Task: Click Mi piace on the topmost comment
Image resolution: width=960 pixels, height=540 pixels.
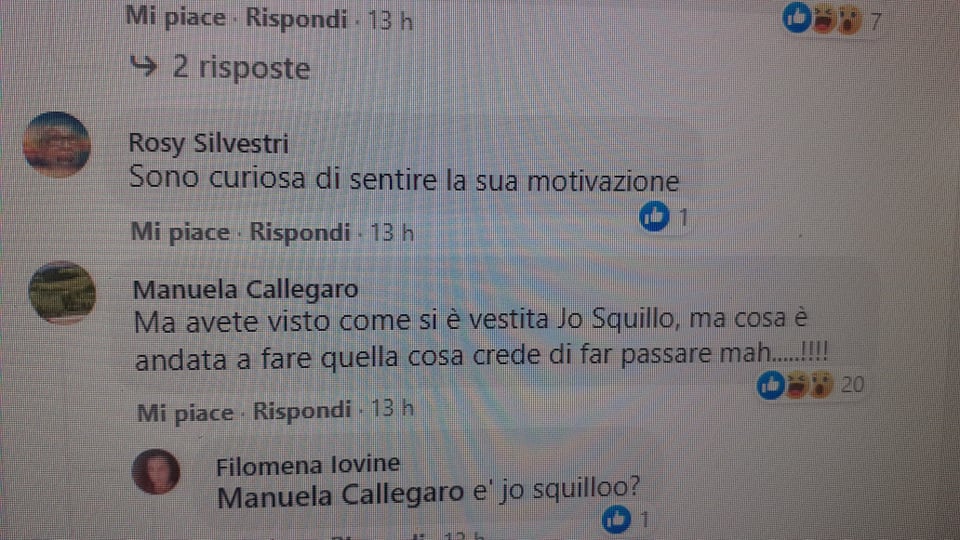Action: pyautogui.click(x=175, y=17)
